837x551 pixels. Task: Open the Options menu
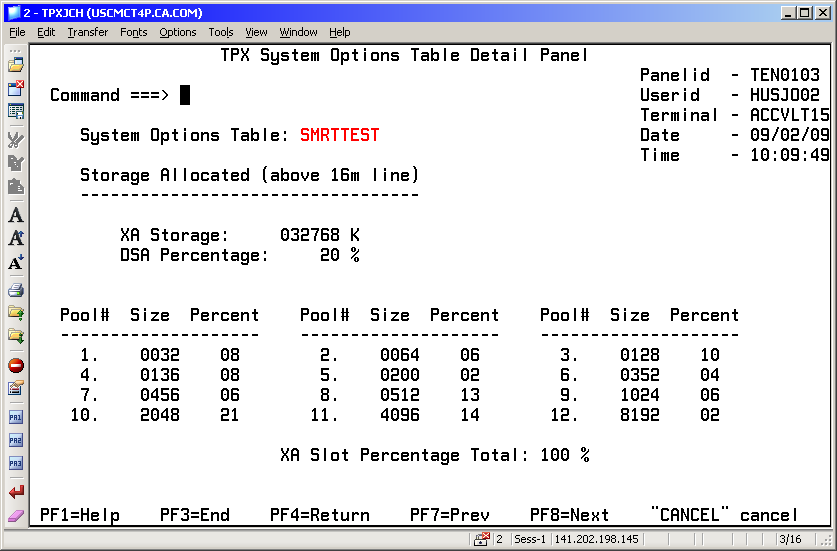(x=178, y=32)
